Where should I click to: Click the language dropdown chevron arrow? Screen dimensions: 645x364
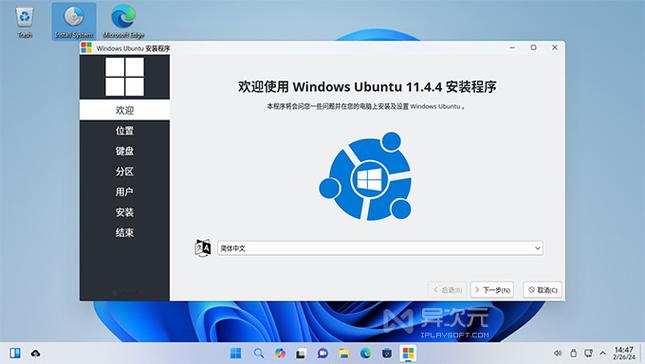[537, 248]
